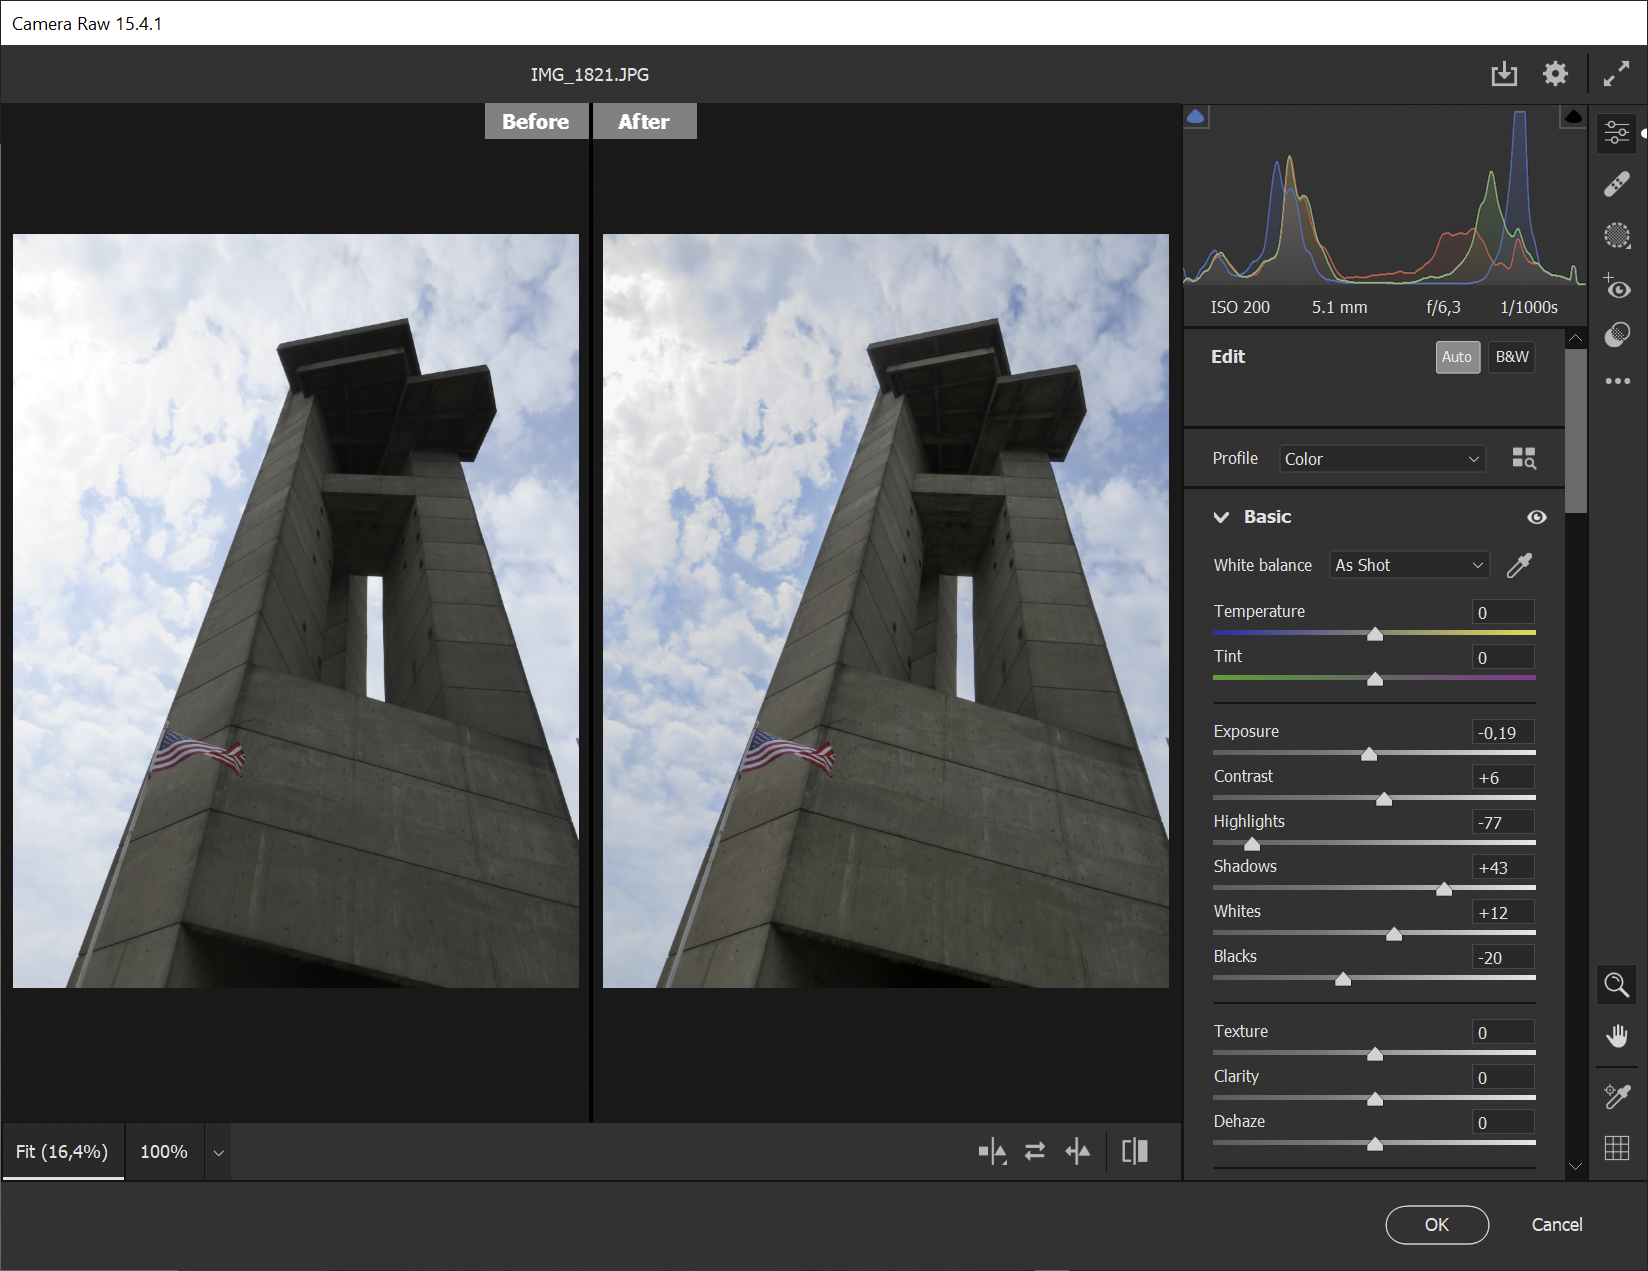
Task: Toggle B&W conversion mode
Action: 1511,357
